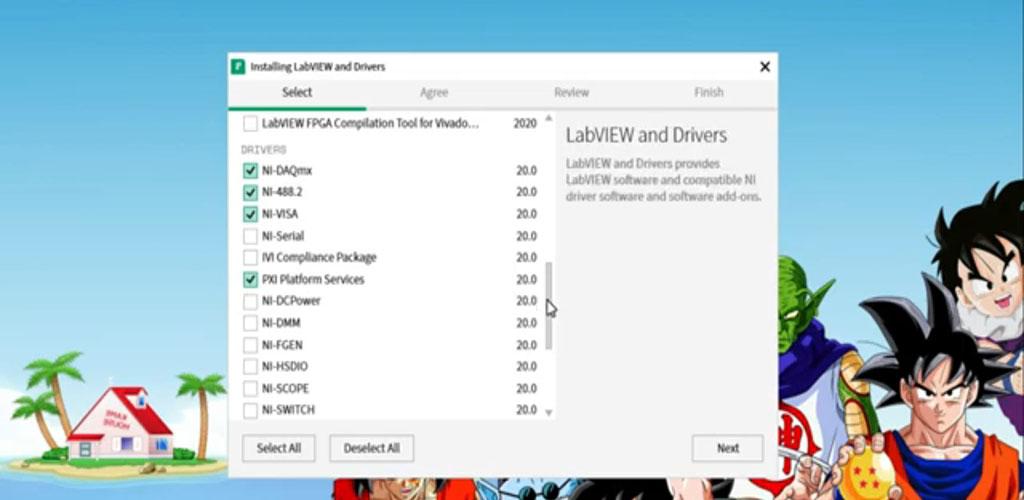The width and height of the screenshot is (1024, 500).
Task: Enable the NI-SWITCH driver checkbox
Action: click(x=250, y=411)
